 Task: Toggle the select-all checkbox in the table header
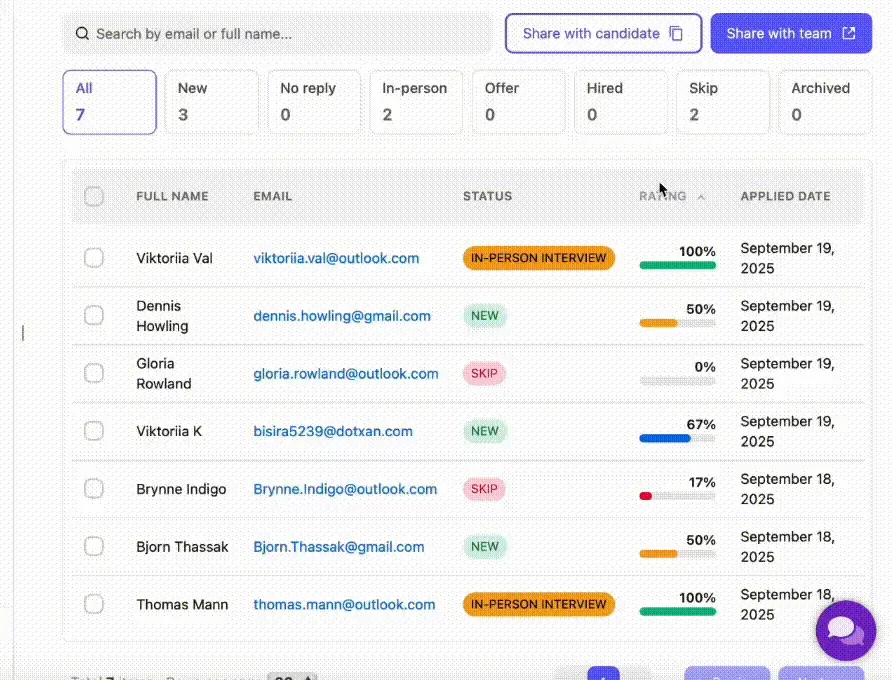pyautogui.click(x=94, y=197)
